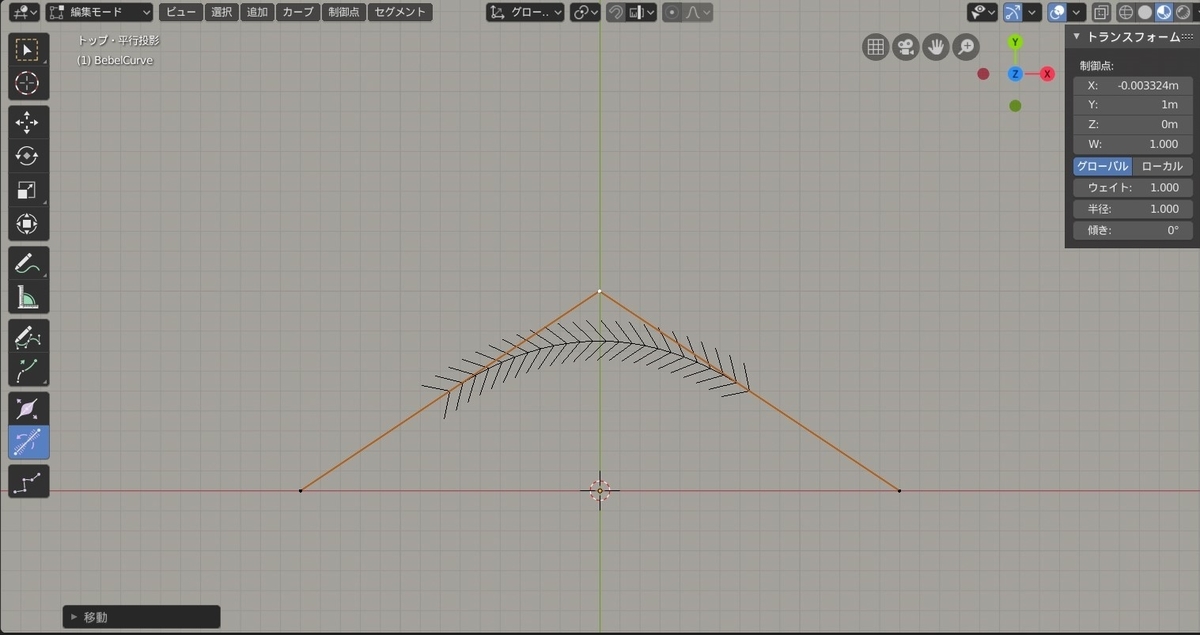Open snapping options dropdown
The height and width of the screenshot is (635, 1200).
pos(641,13)
